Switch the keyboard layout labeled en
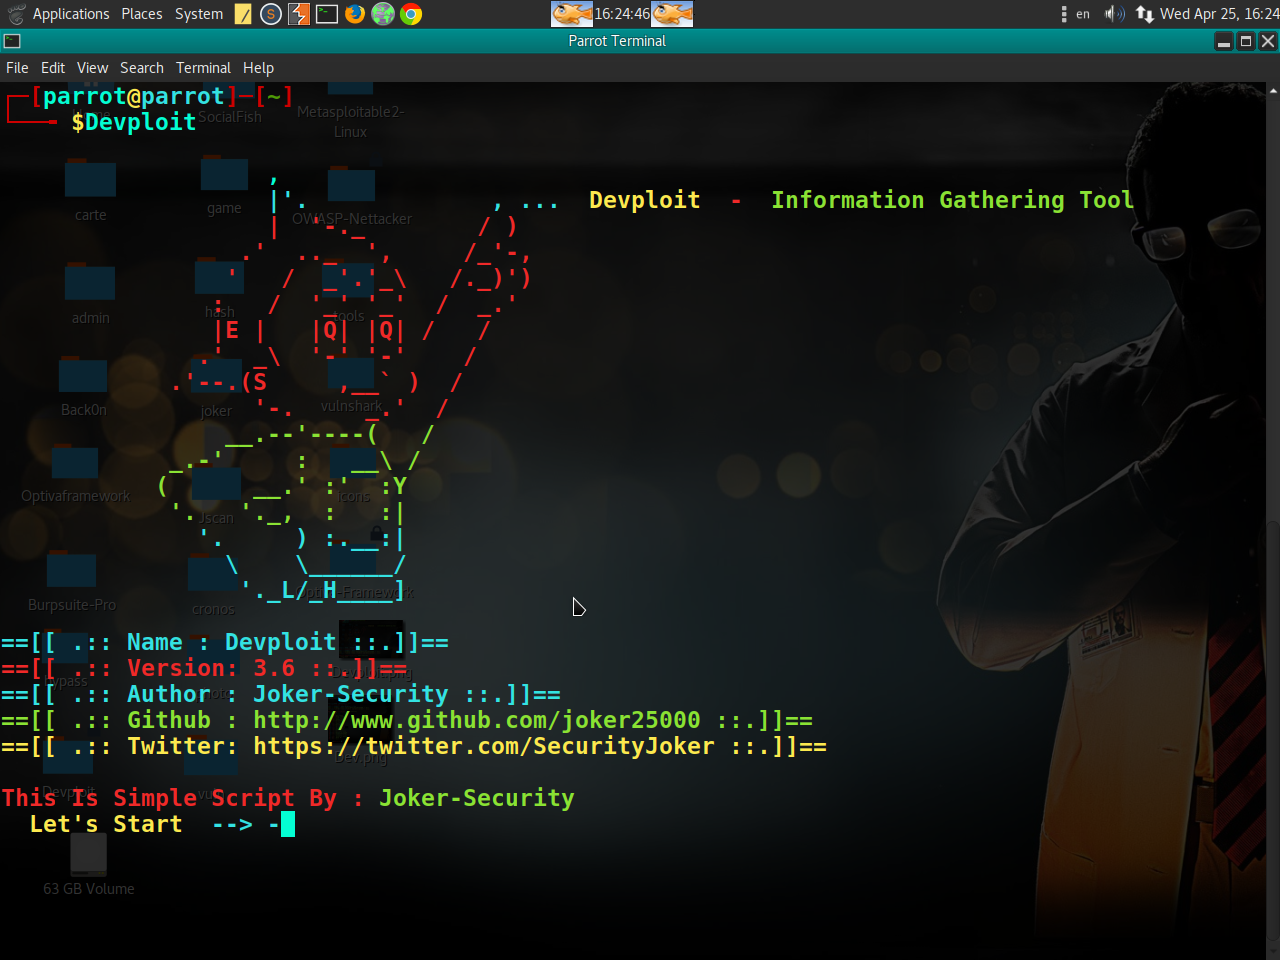Screen dimensions: 1280x960 click(1082, 14)
